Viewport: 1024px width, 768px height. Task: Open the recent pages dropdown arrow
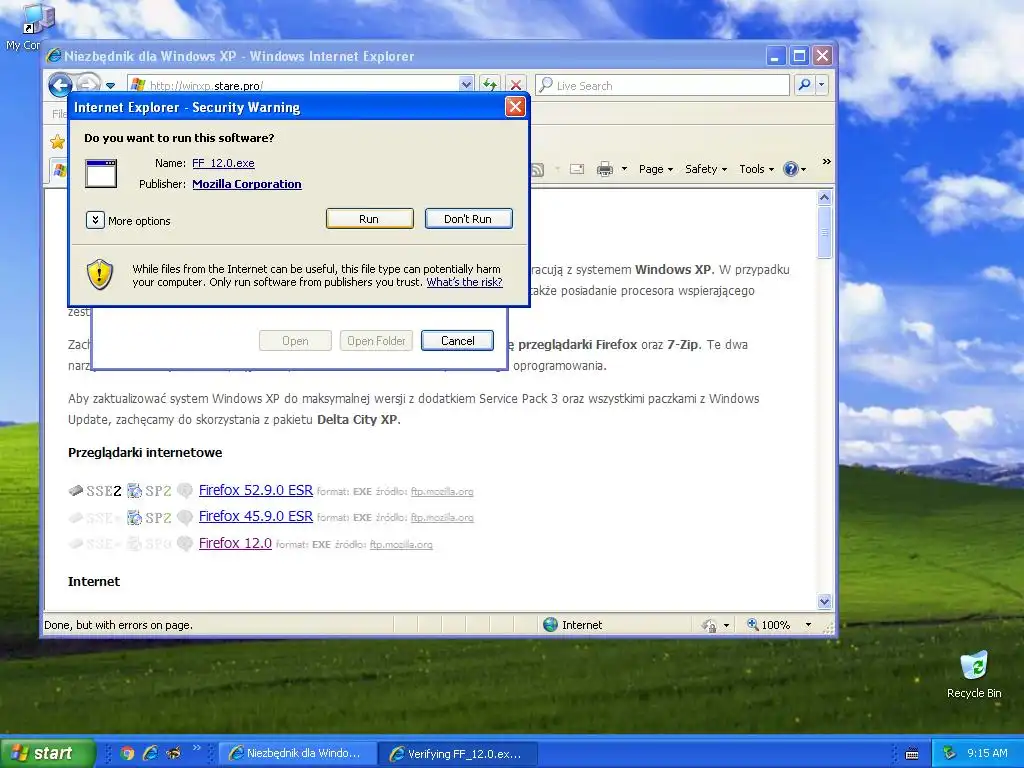pyautogui.click(x=110, y=86)
